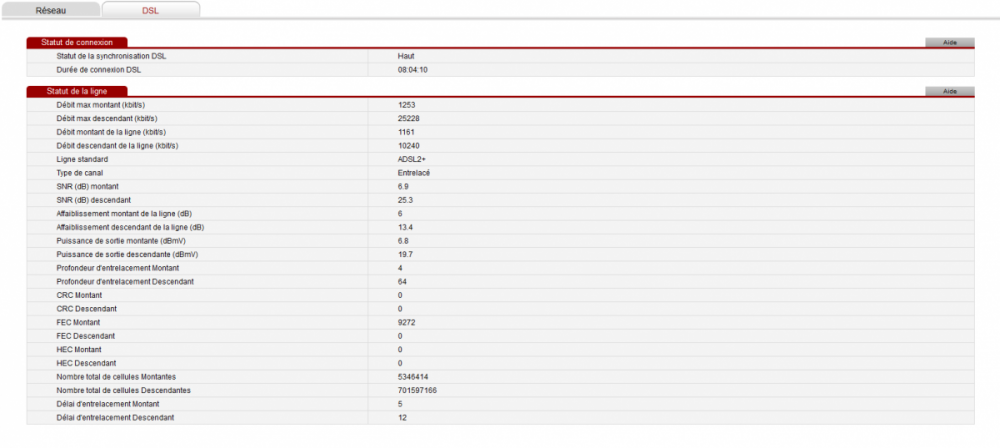Click the ADSL2+ line standard value
This screenshot has width=1000, height=448.
point(411,159)
